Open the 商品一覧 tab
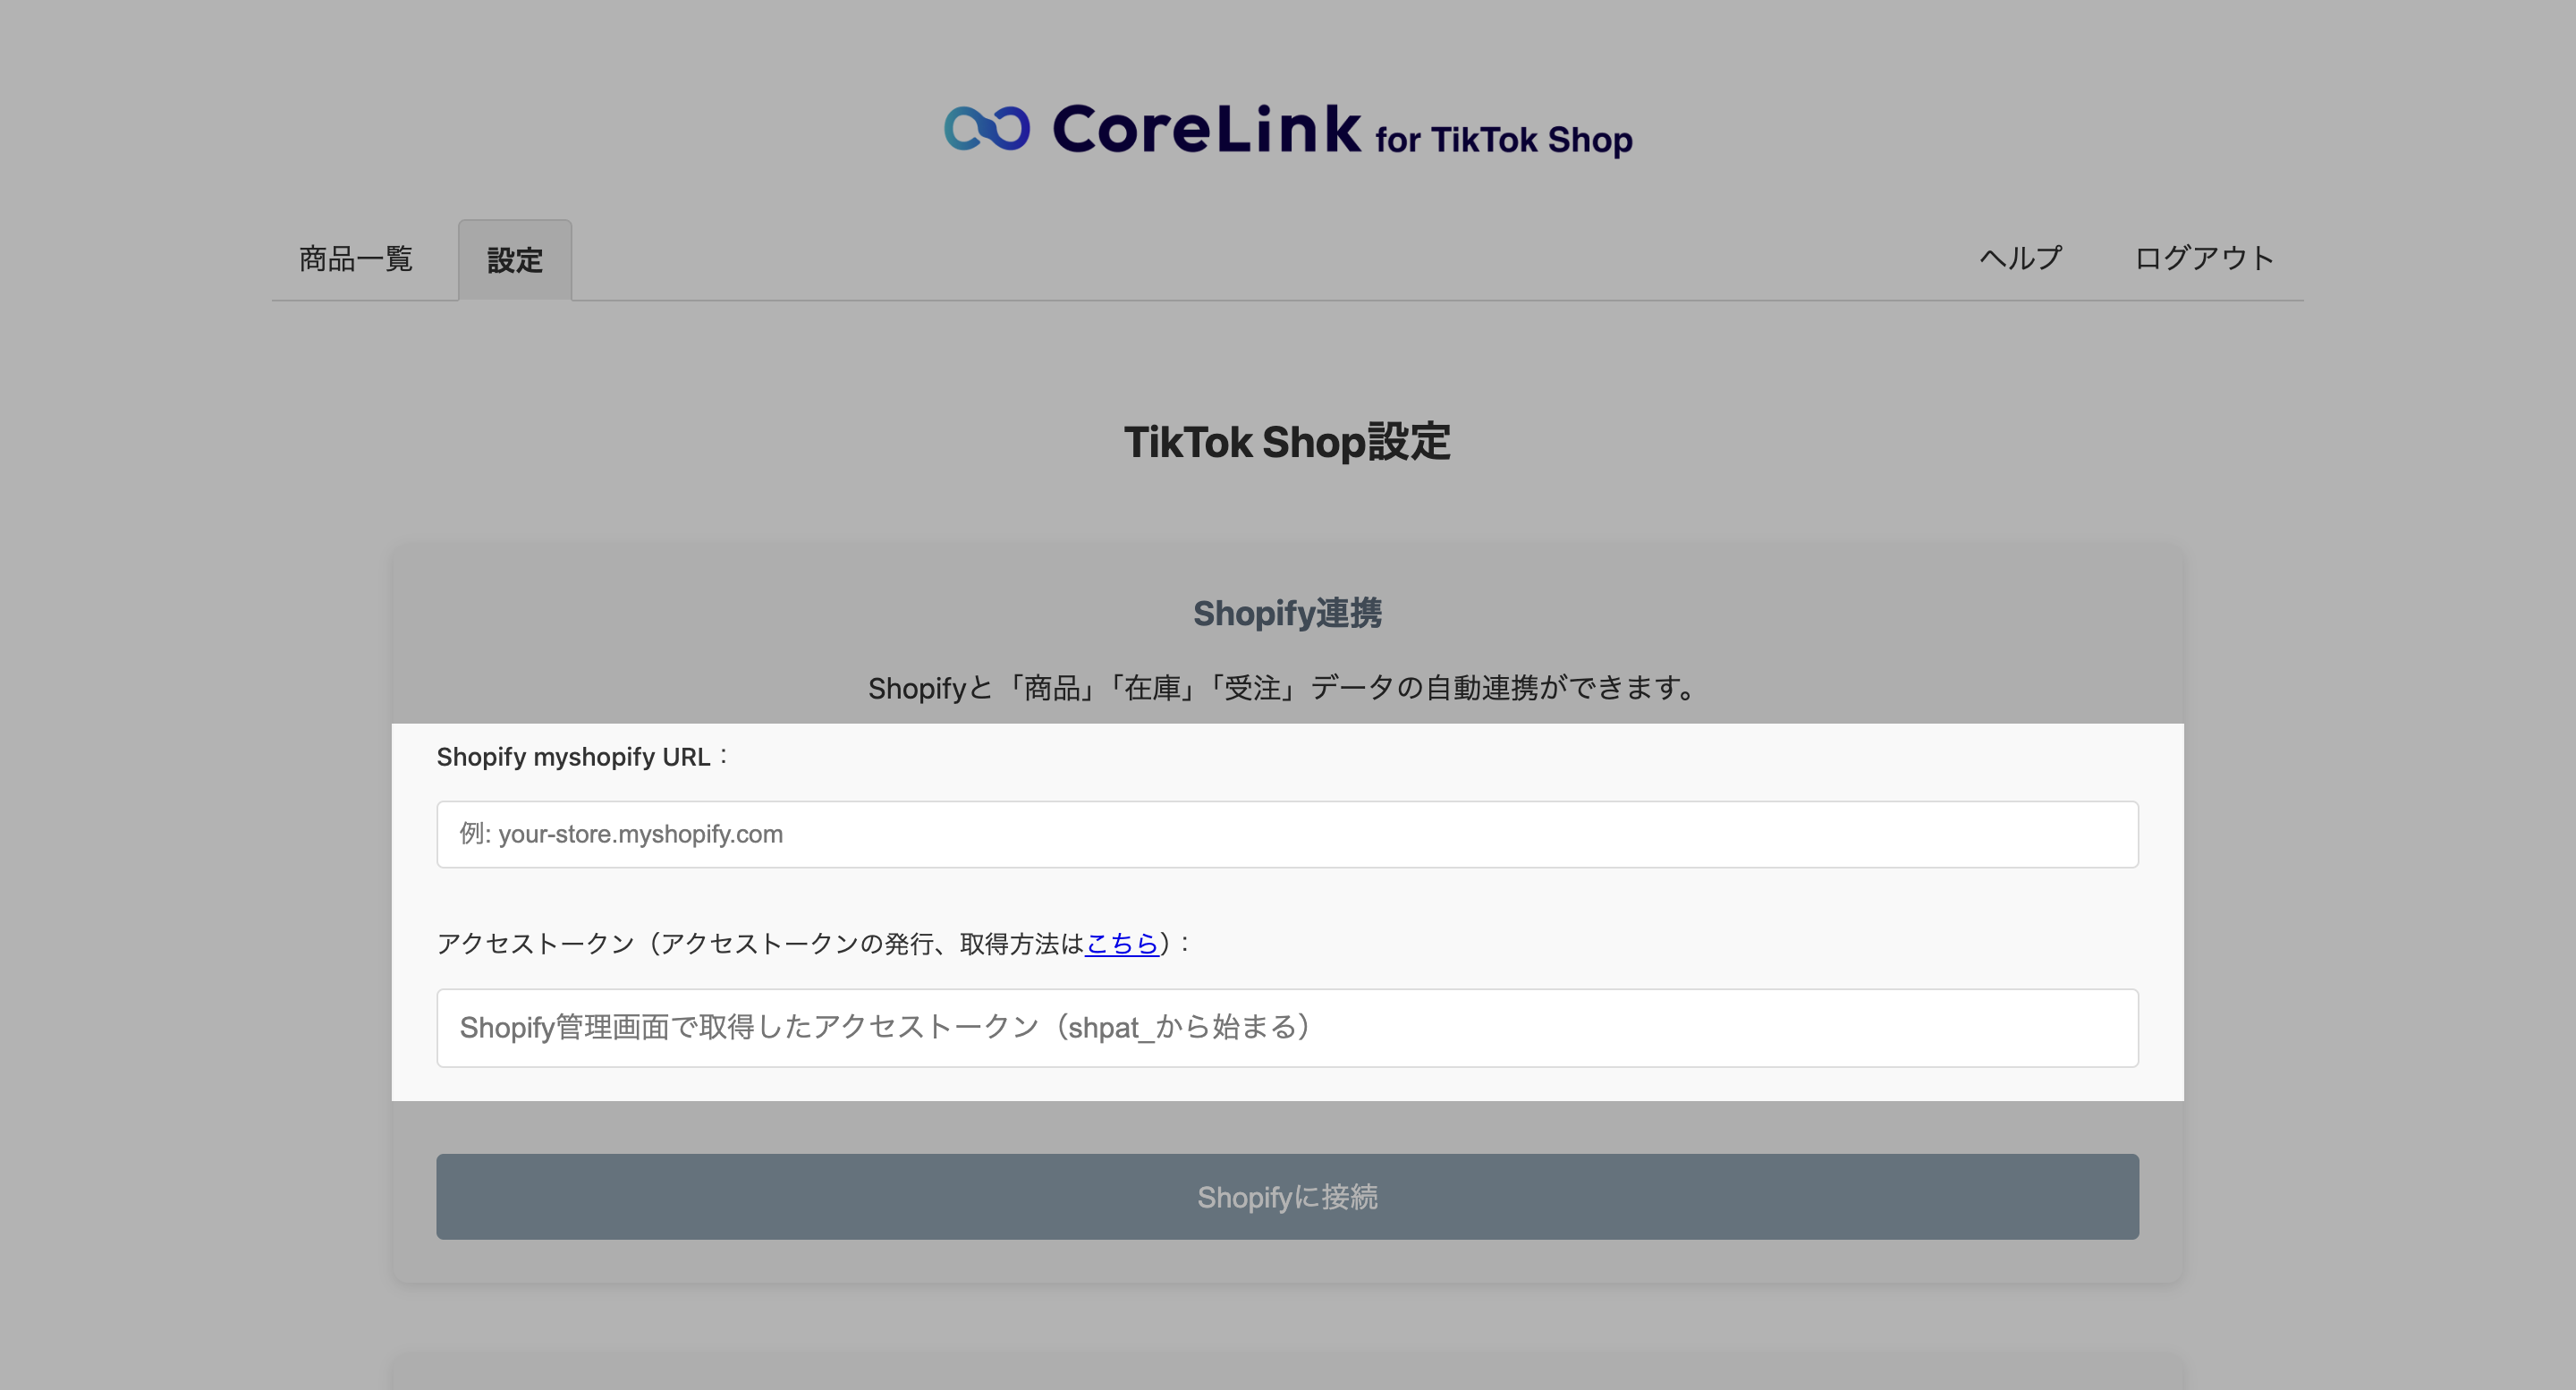 tap(356, 259)
